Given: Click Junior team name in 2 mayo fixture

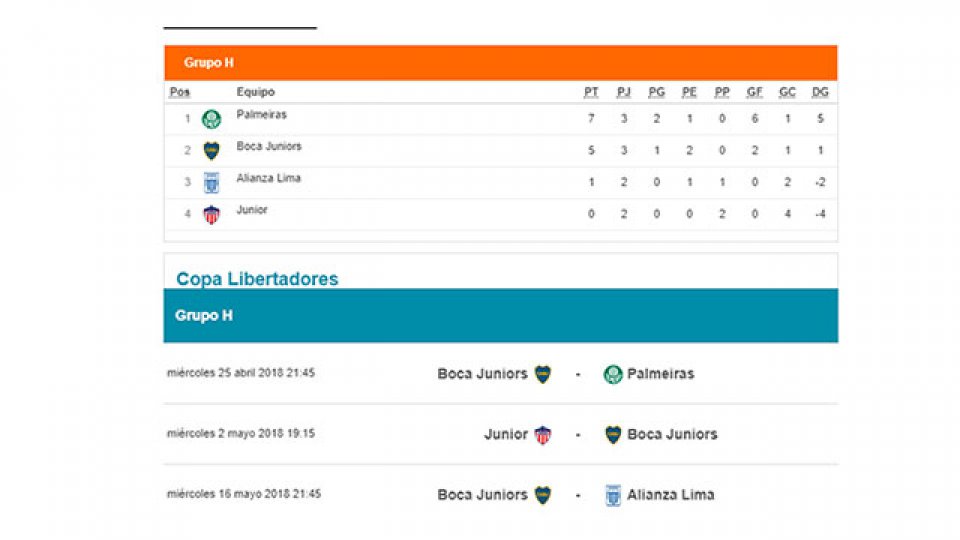Looking at the screenshot, I should [505, 434].
